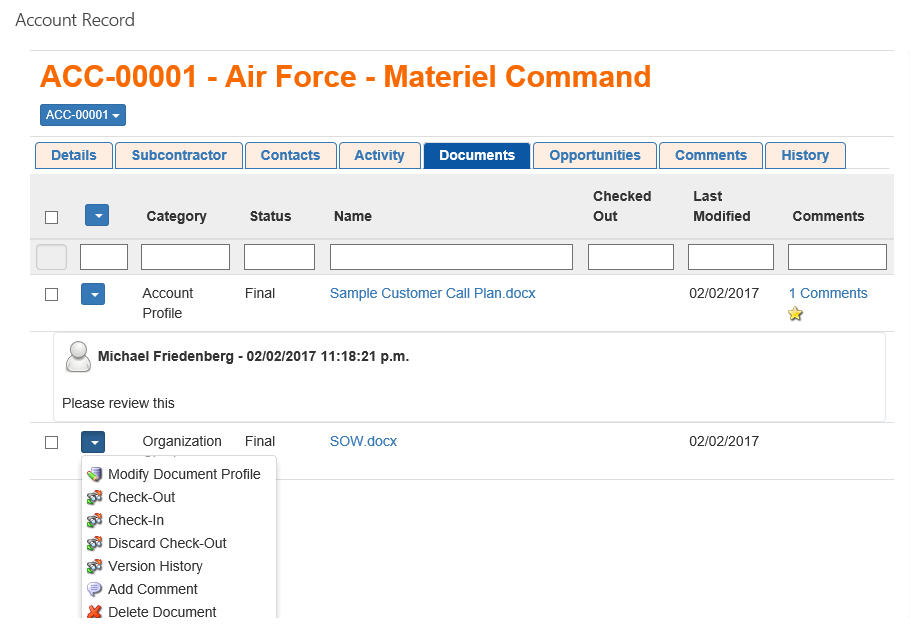Click the 1 Comments link

827,293
